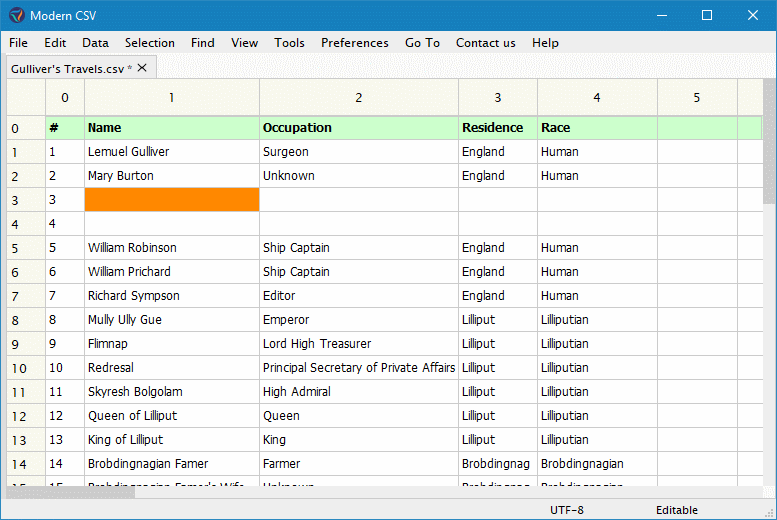Select row header 3

pos(26,200)
